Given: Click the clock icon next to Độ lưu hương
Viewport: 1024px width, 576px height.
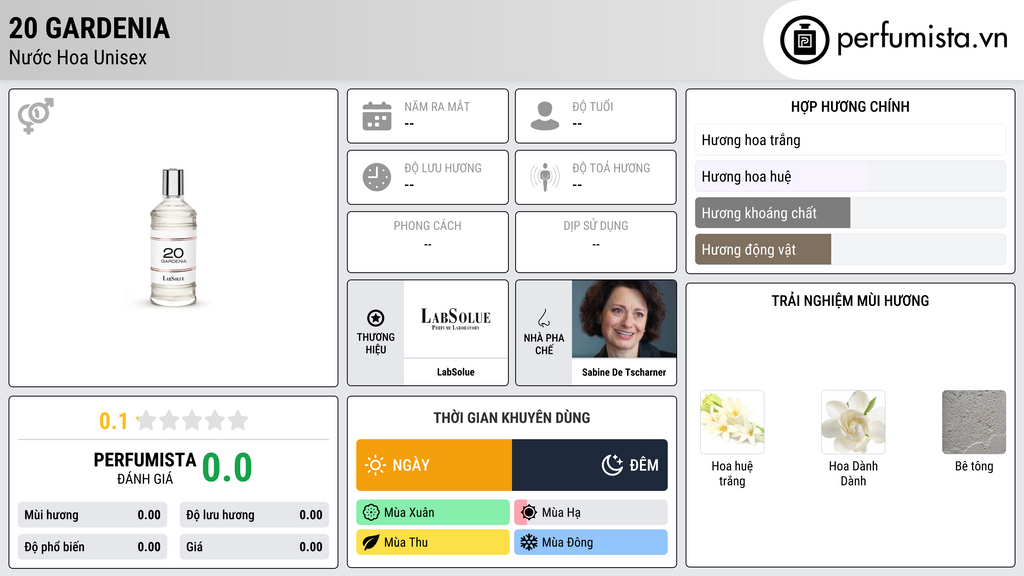Looking at the screenshot, I should point(377,177).
